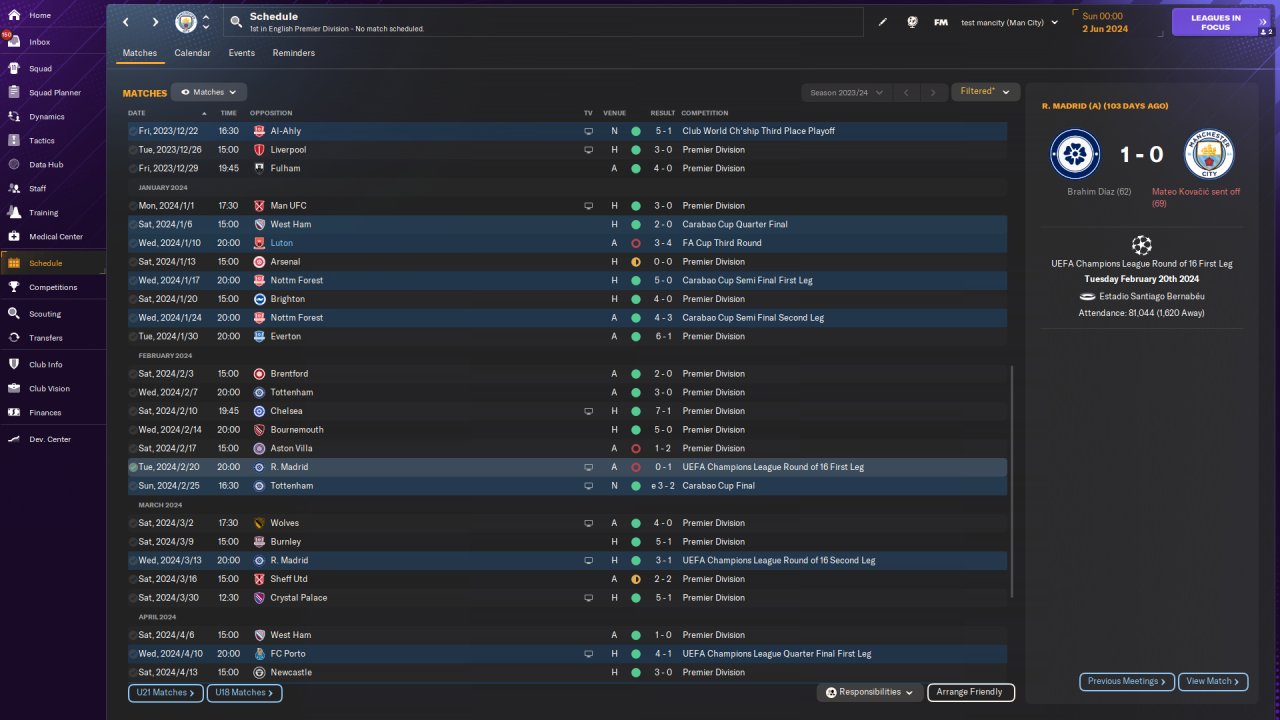
Task: Click the U18 Matches button
Action: 244,692
